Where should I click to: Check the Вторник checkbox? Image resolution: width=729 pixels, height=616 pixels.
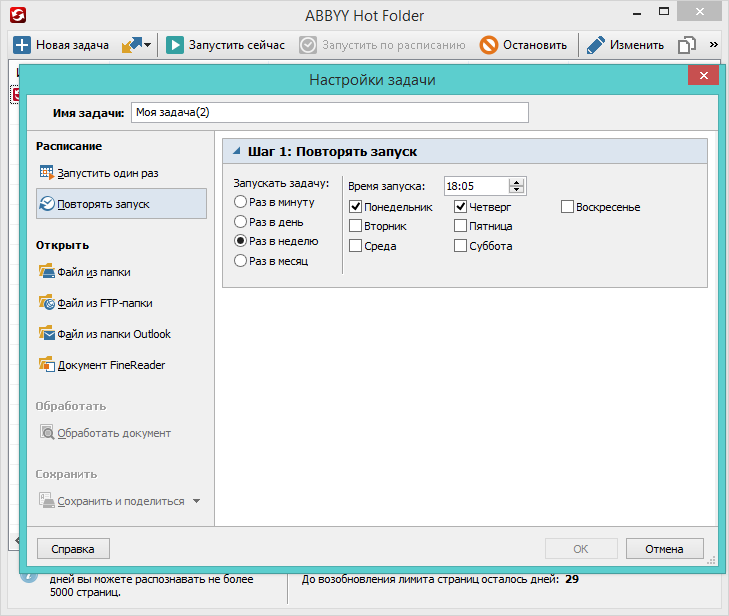[355, 225]
